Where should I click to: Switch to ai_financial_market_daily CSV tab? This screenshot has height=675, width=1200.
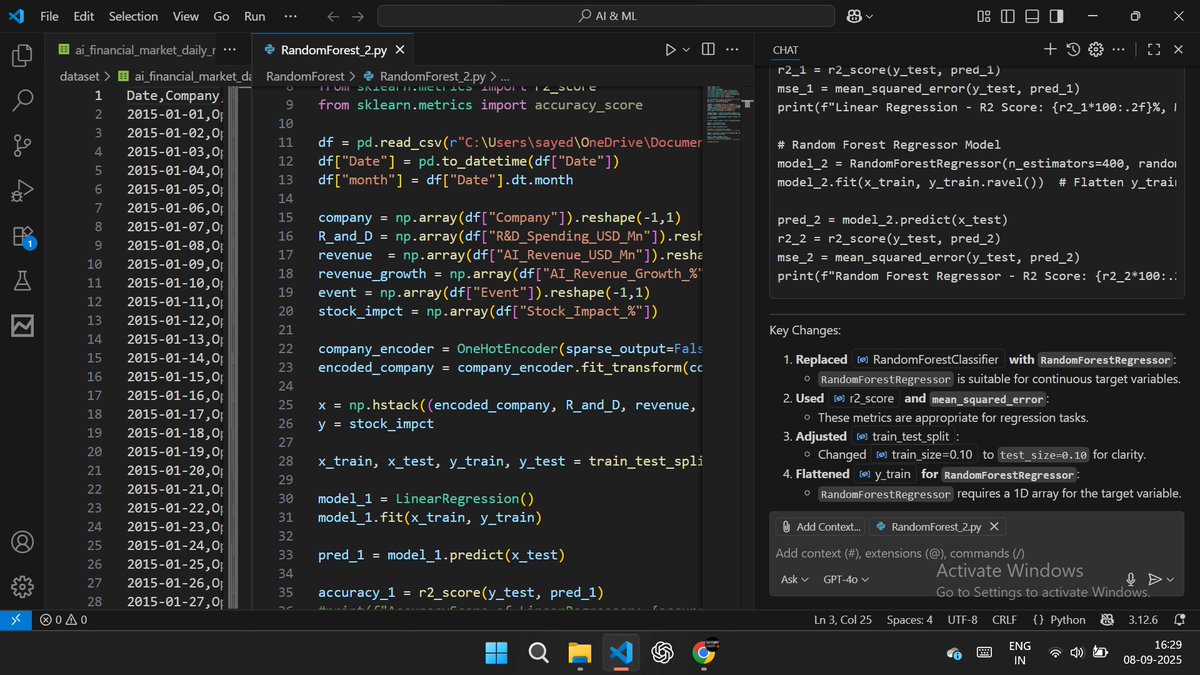tap(135, 49)
